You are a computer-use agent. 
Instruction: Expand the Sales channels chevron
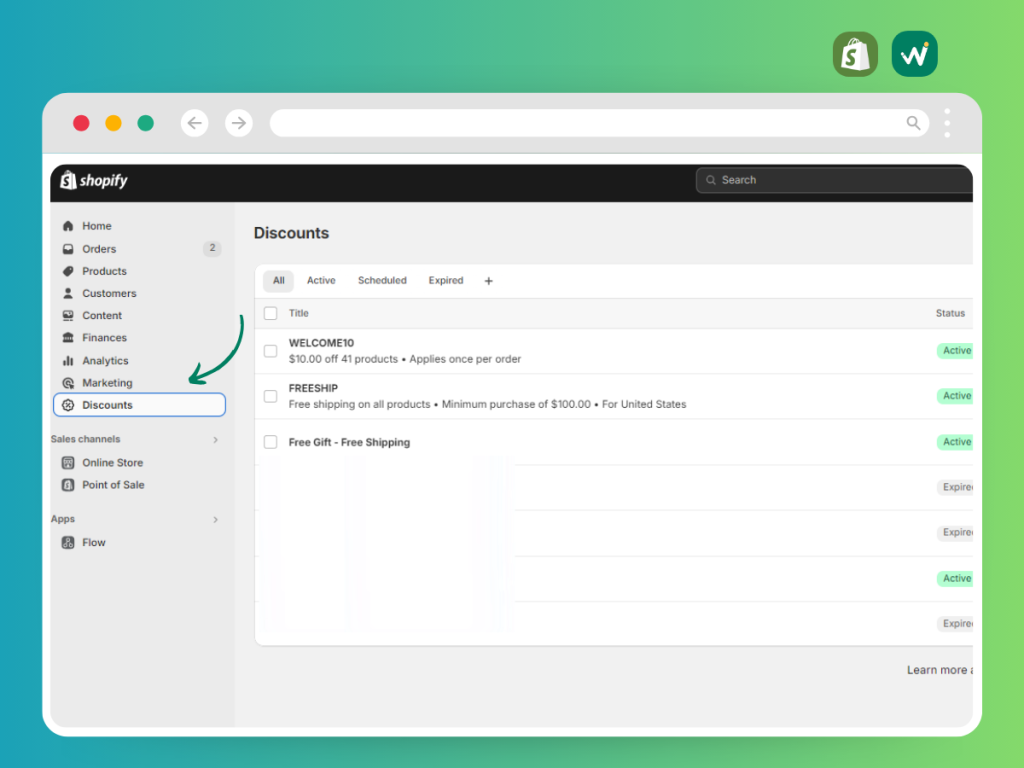216,440
